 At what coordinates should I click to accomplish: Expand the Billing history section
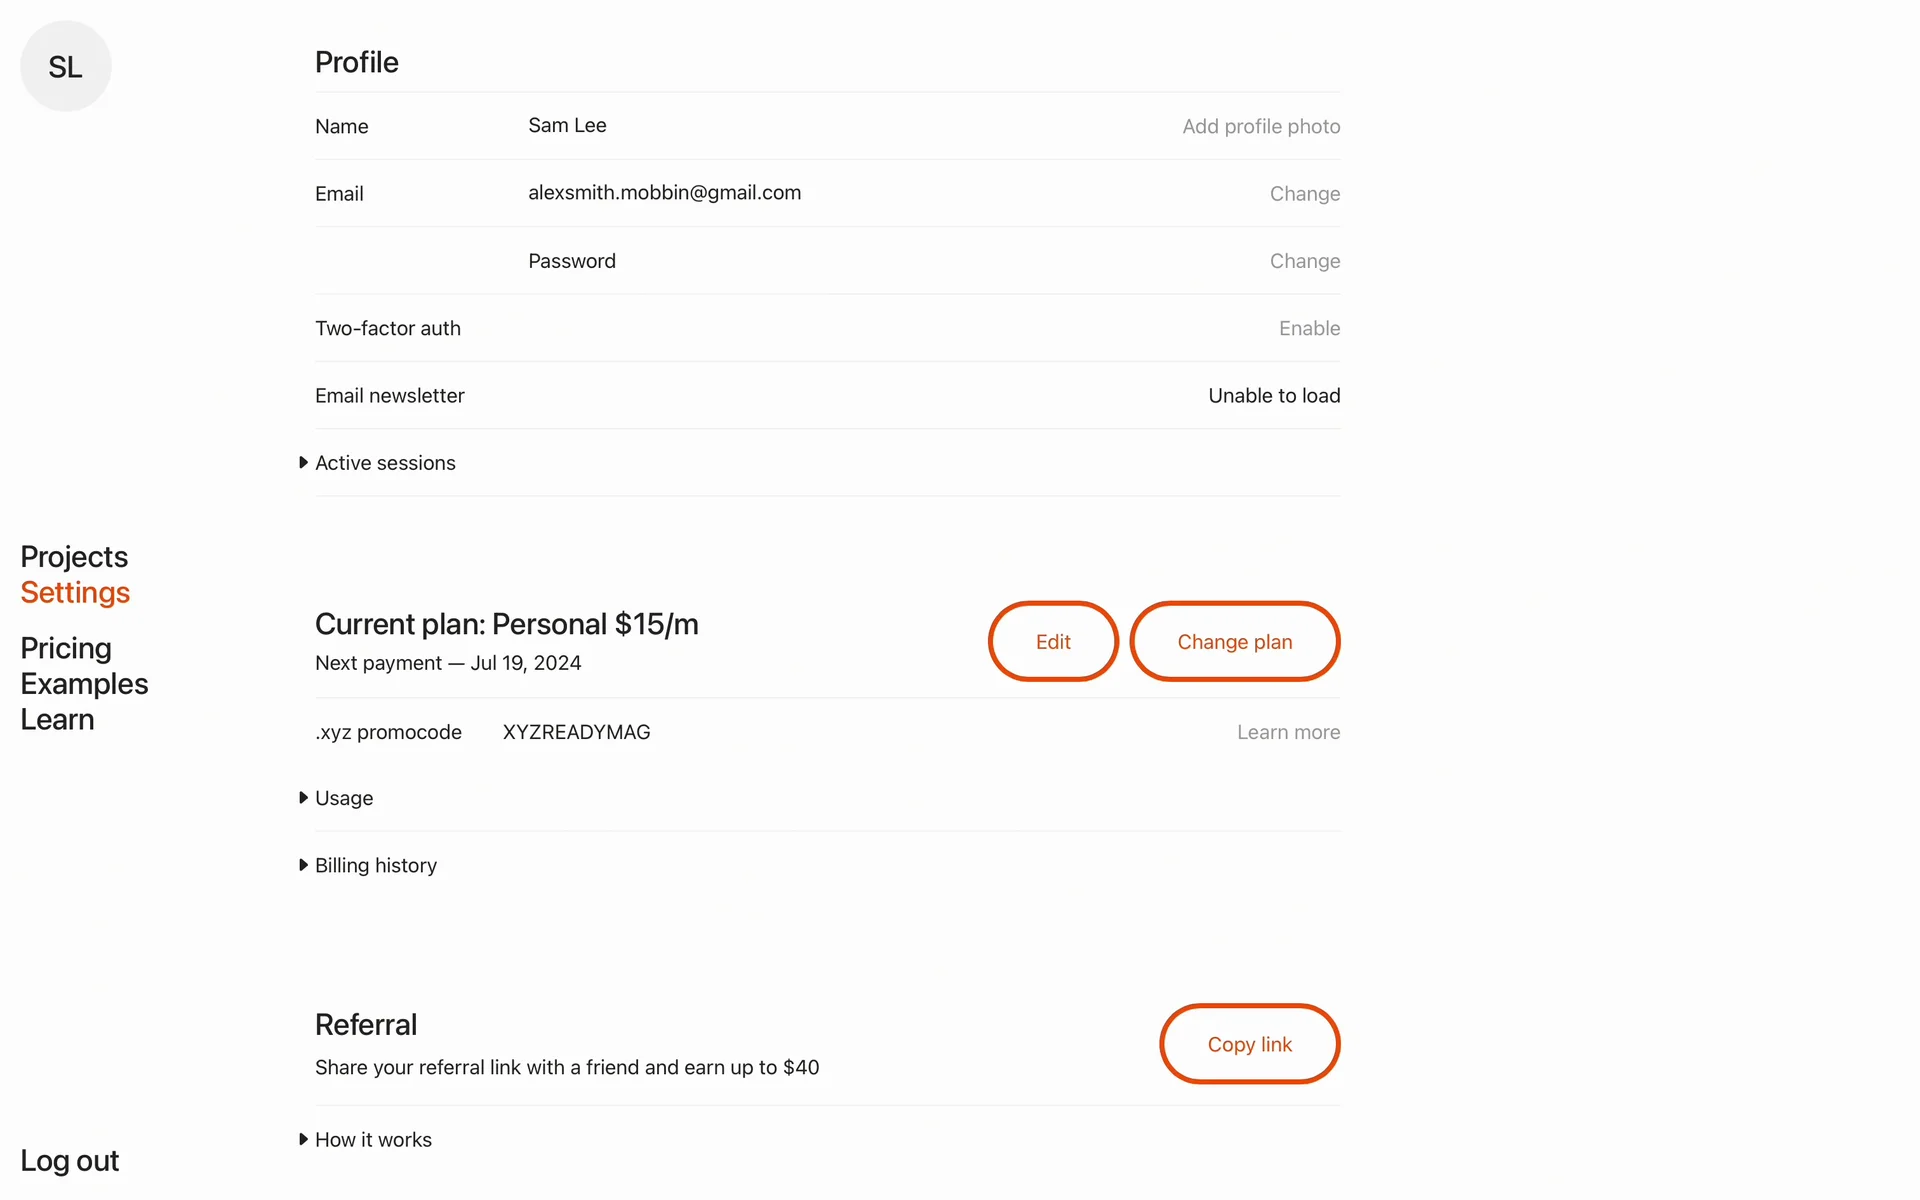375,865
